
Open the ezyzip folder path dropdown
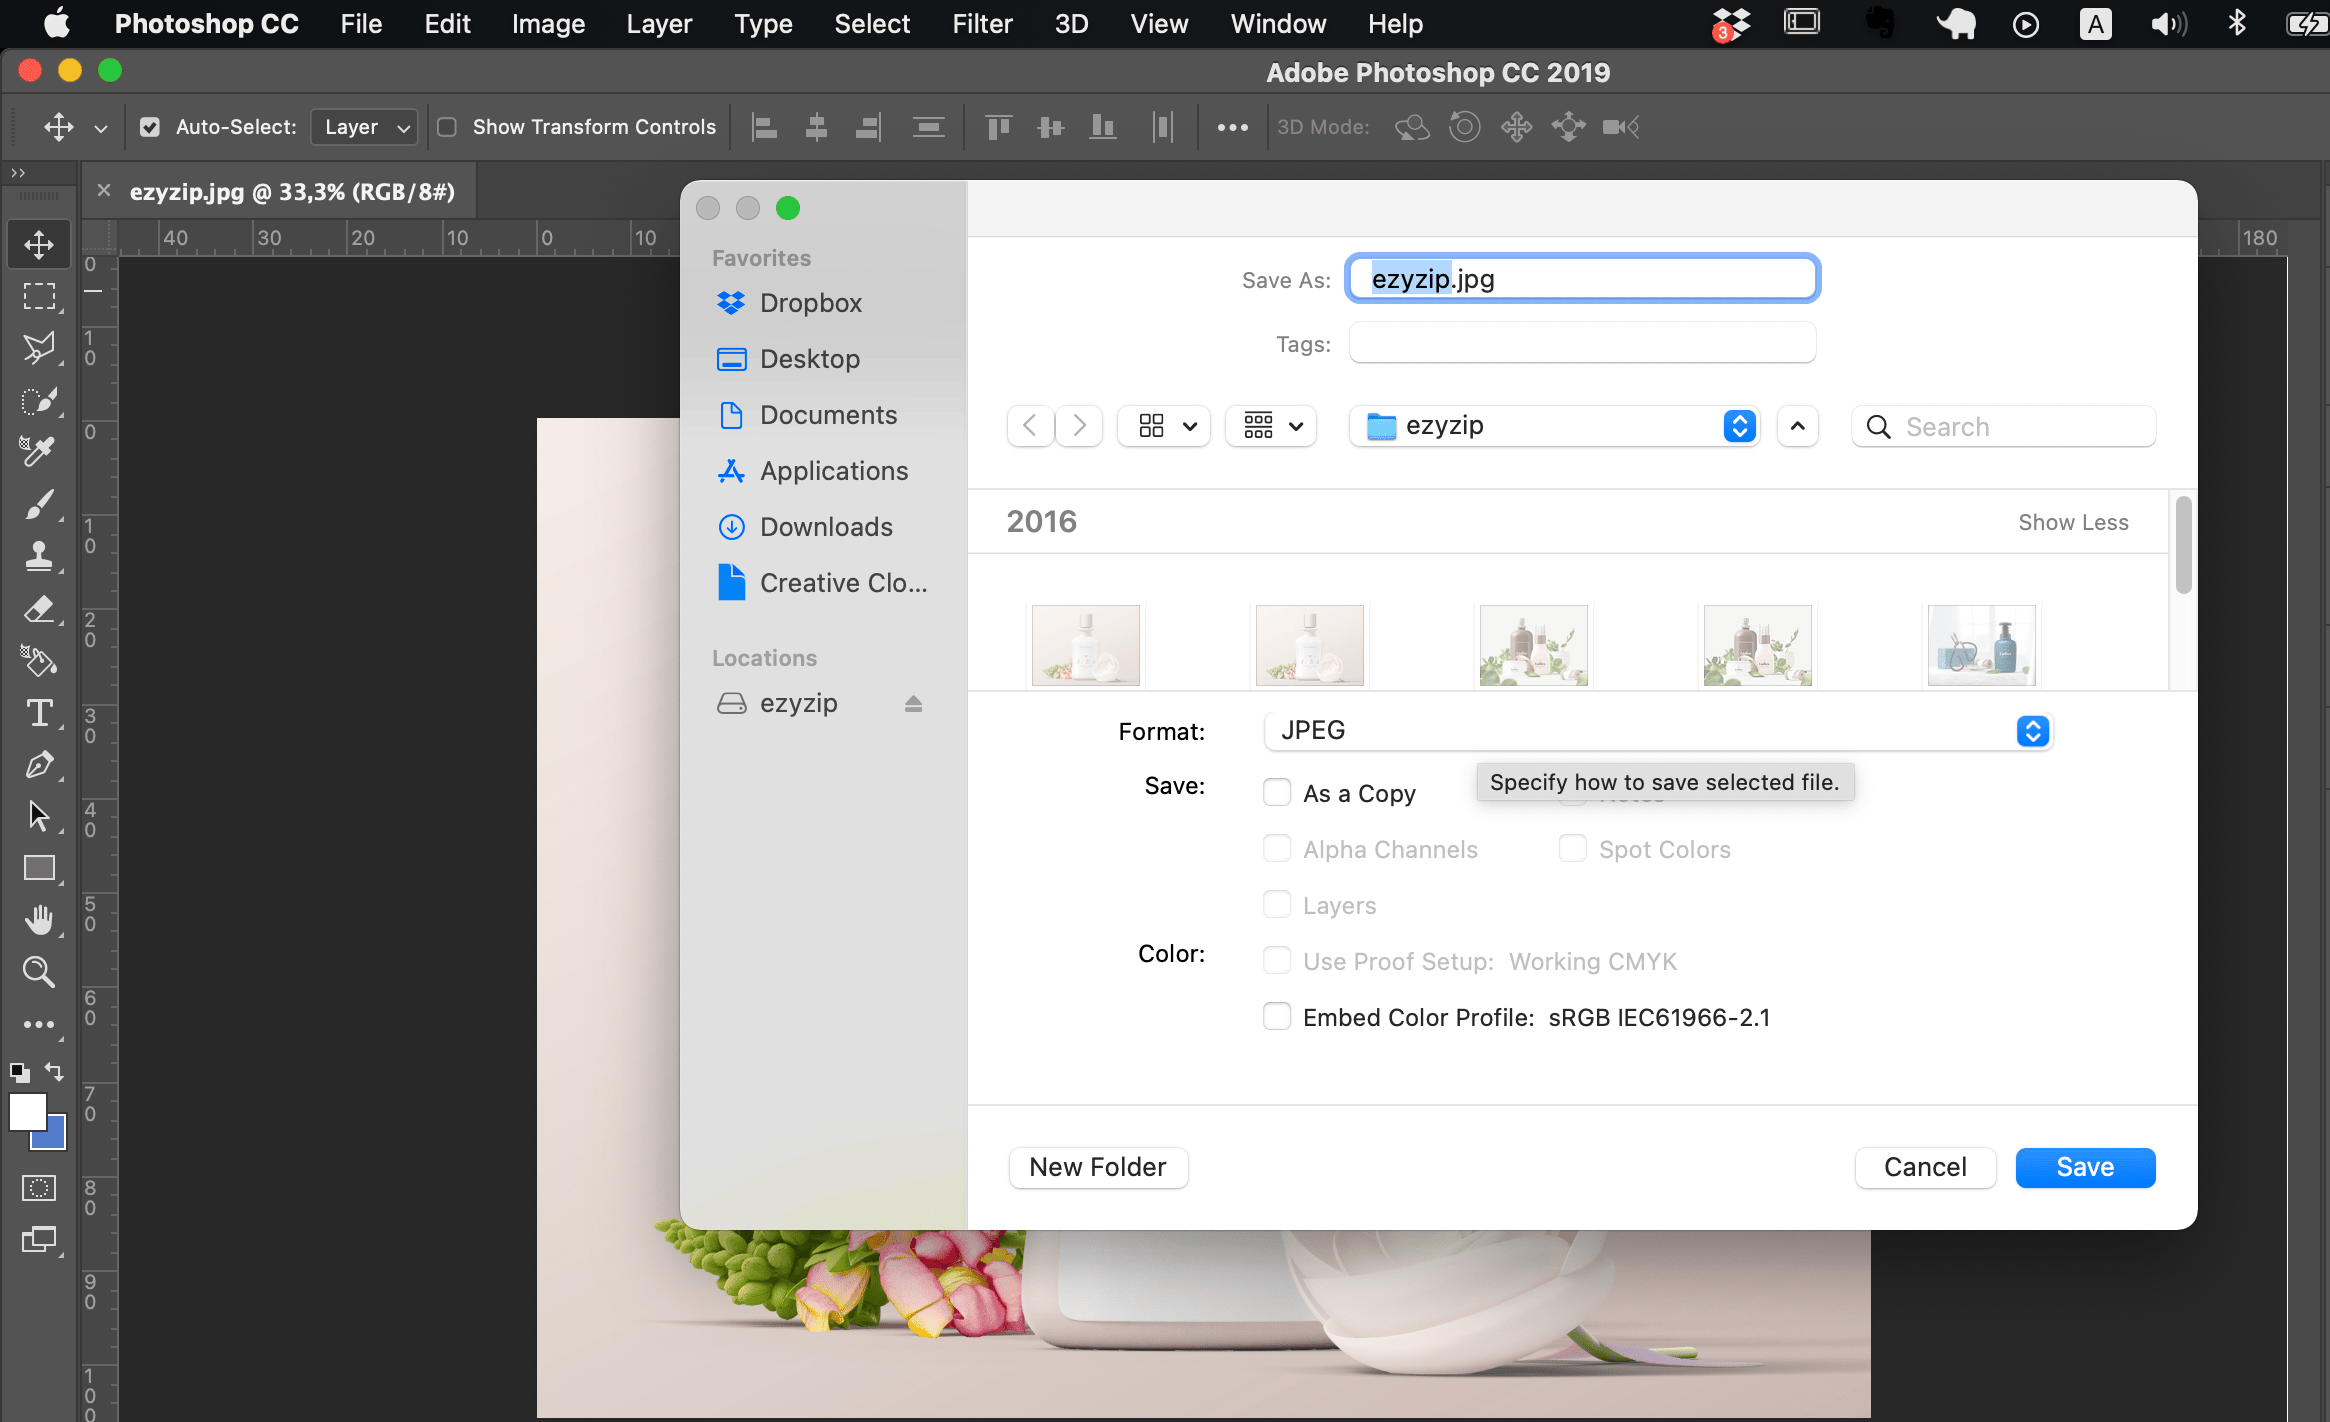pos(1740,425)
